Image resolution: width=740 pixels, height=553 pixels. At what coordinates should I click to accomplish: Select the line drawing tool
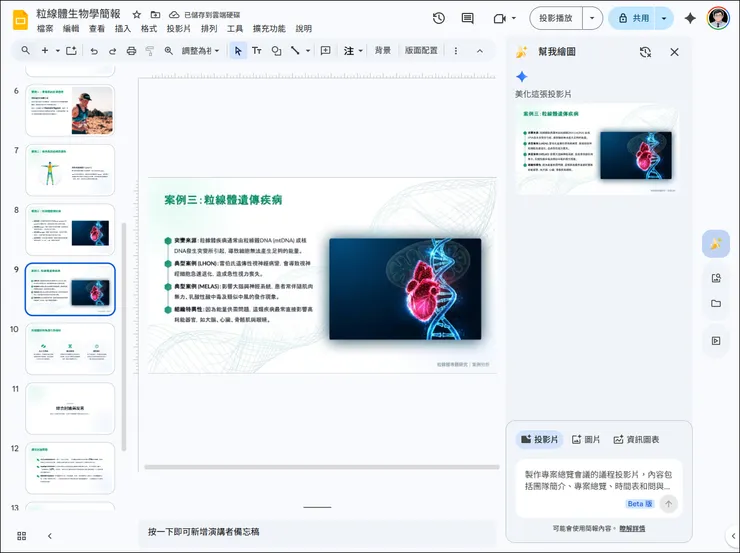pyautogui.click(x=295, y=50)
